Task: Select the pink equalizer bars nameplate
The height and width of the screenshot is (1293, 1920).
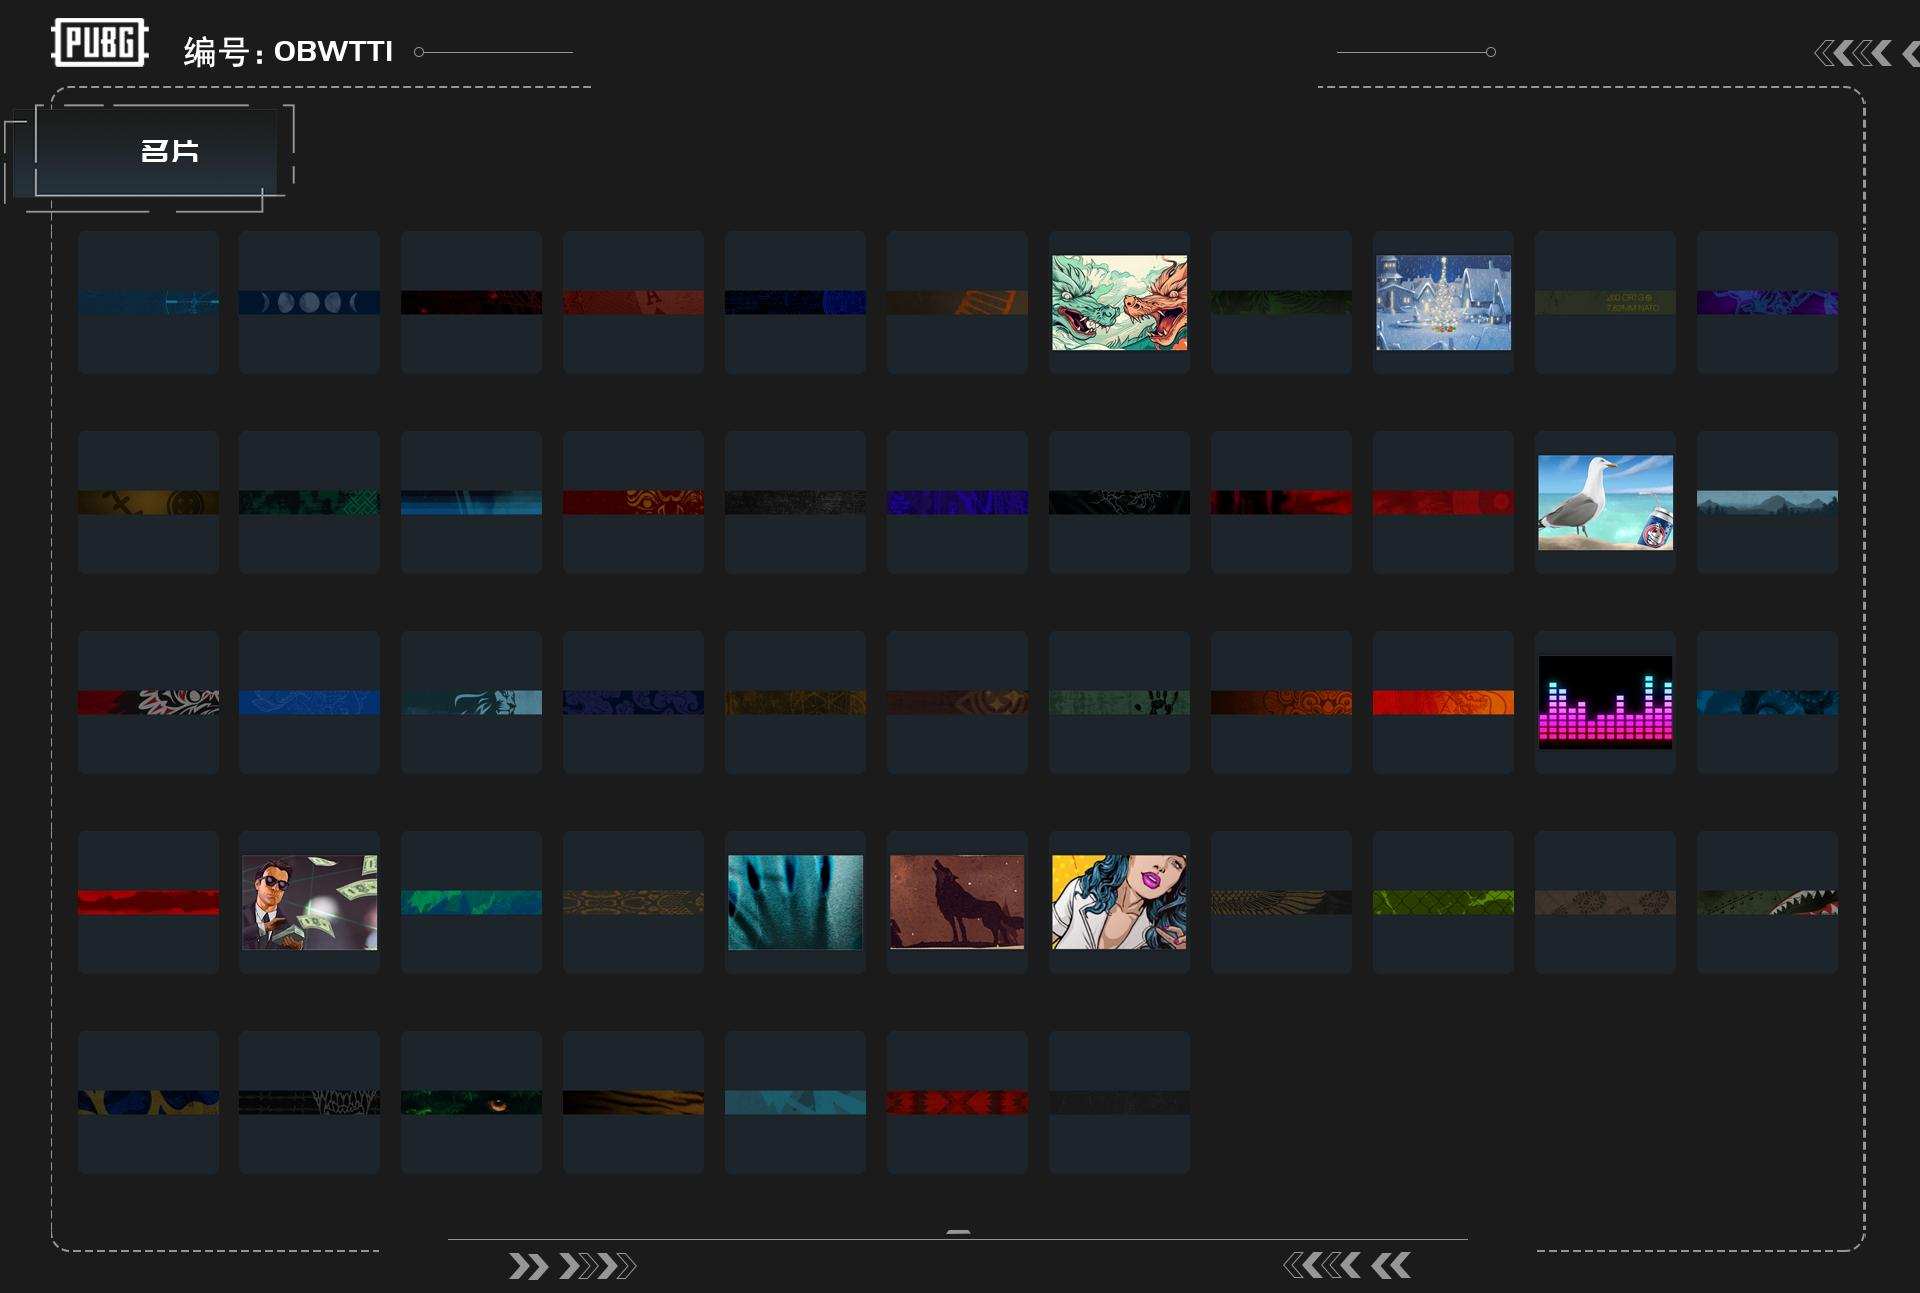Action: pos(1605,702)
